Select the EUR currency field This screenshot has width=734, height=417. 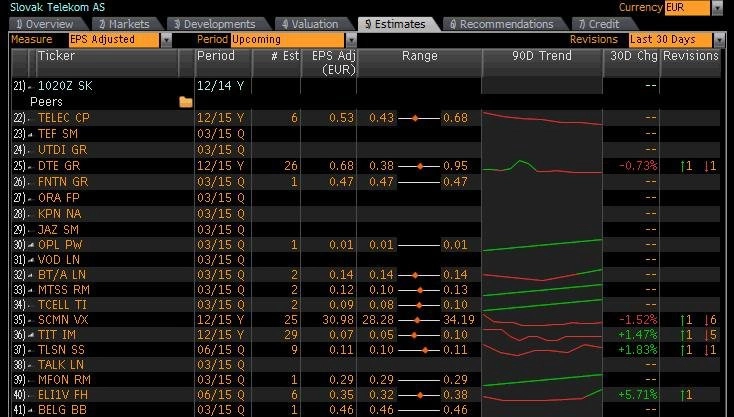687,7
